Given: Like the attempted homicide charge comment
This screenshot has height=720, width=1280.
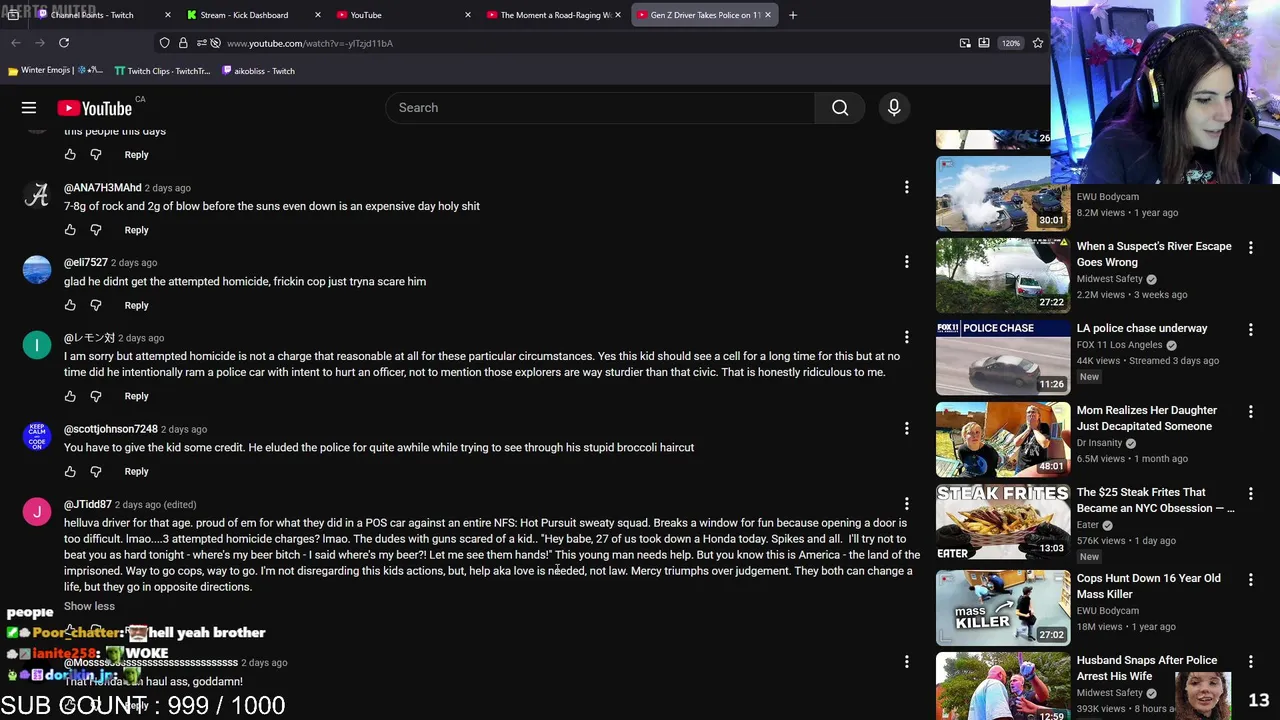Looking at the screenshot, I should 70,396.
